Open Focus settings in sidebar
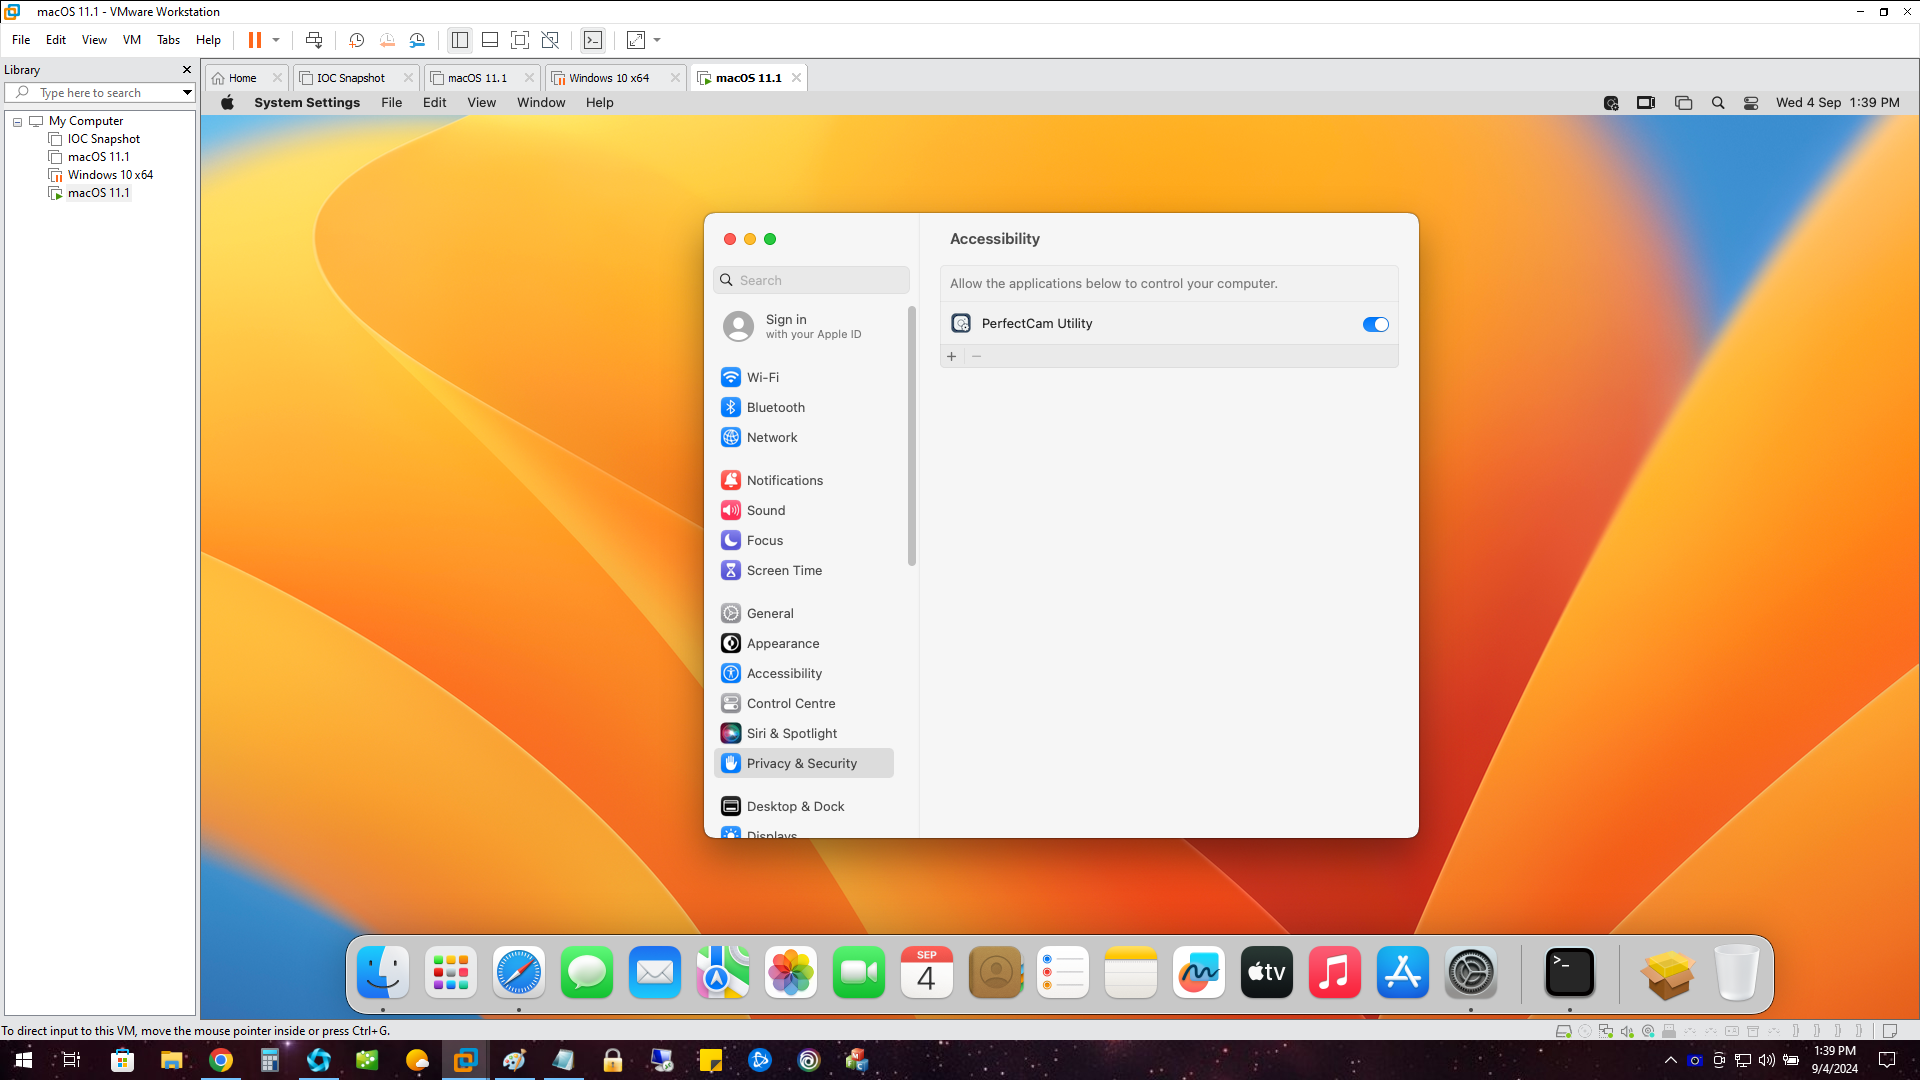The width and height of the screenshot is (1920, 1080). coord(805,540)
